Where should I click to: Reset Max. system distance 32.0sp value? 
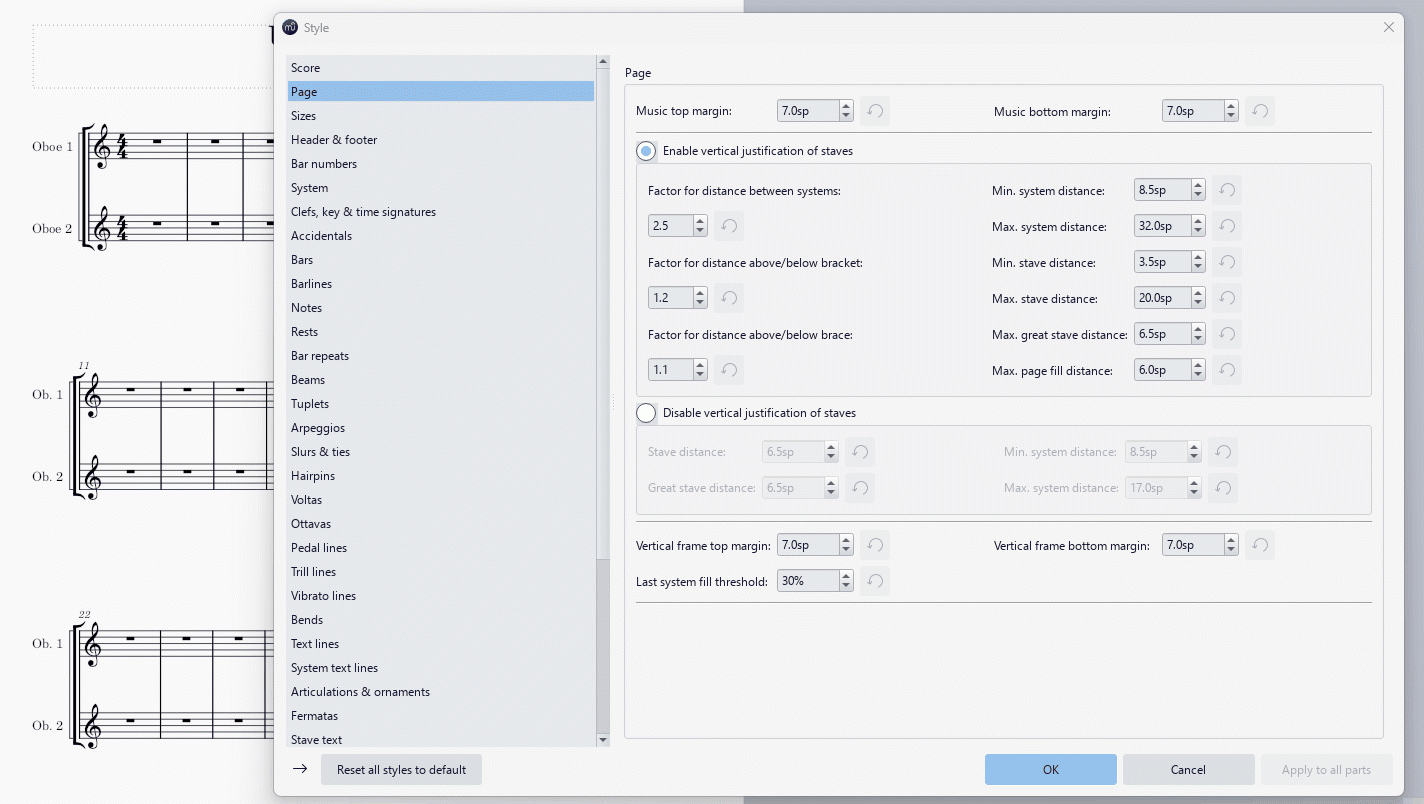1227,226
